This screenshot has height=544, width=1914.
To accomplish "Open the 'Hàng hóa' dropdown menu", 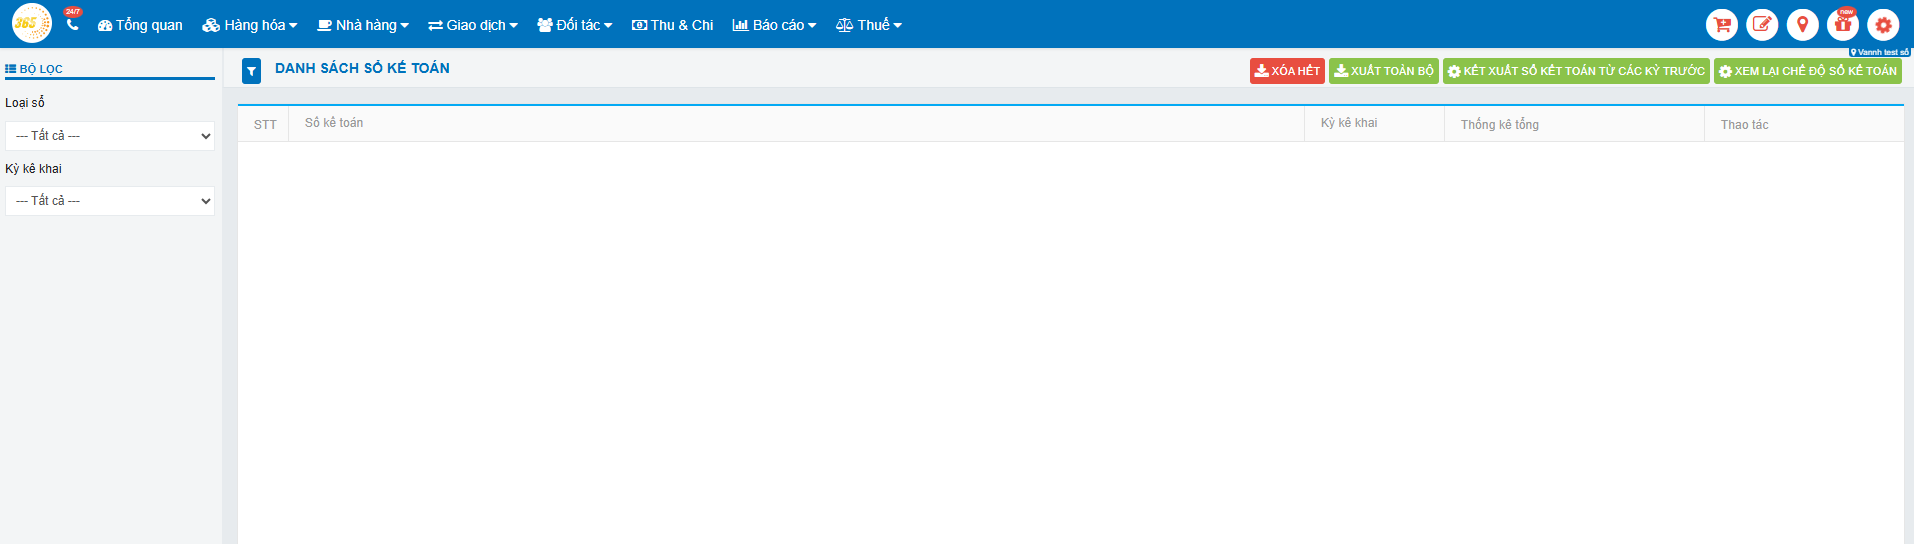I will coord(250,25).
